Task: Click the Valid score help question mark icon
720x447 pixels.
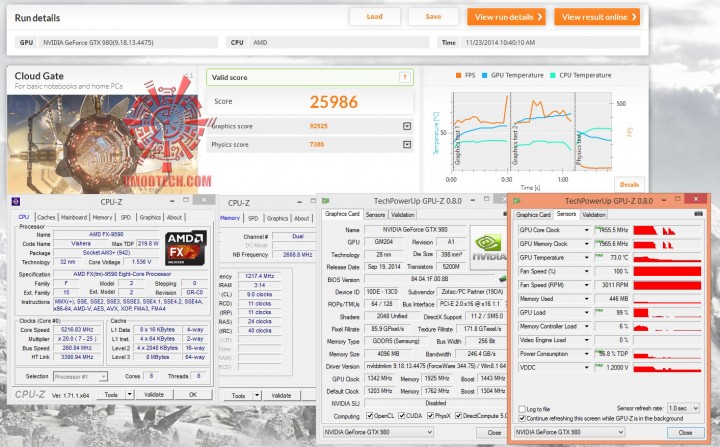Action: 405,77
